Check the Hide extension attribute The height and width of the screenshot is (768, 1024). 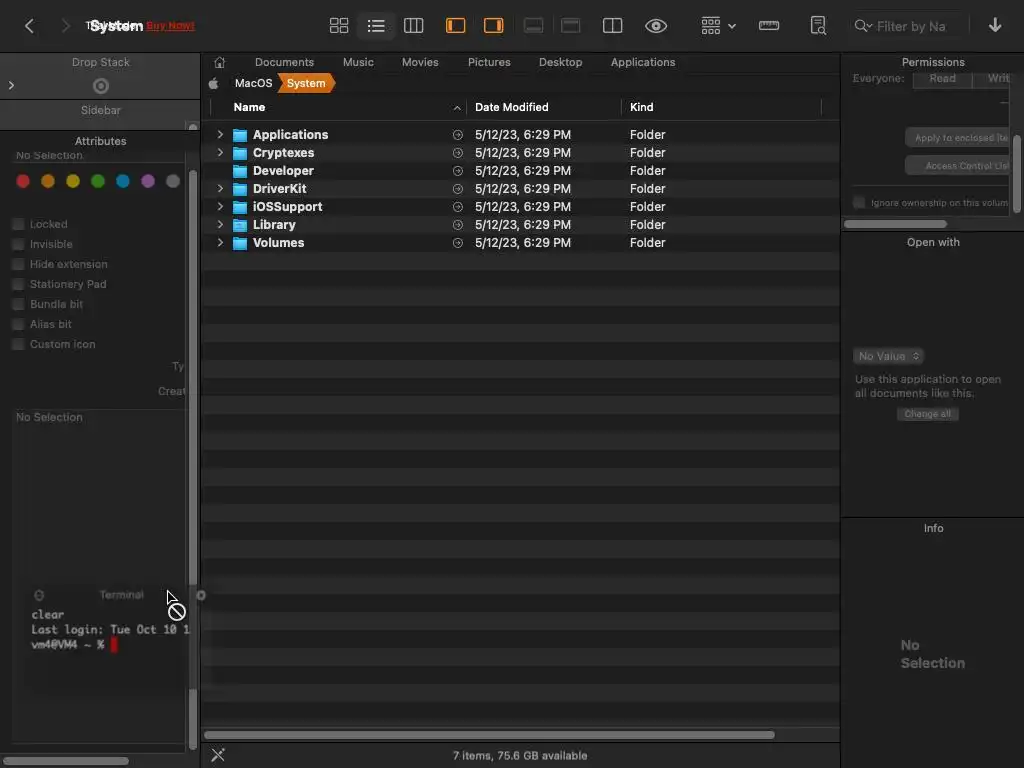click(x=18, y=264)
